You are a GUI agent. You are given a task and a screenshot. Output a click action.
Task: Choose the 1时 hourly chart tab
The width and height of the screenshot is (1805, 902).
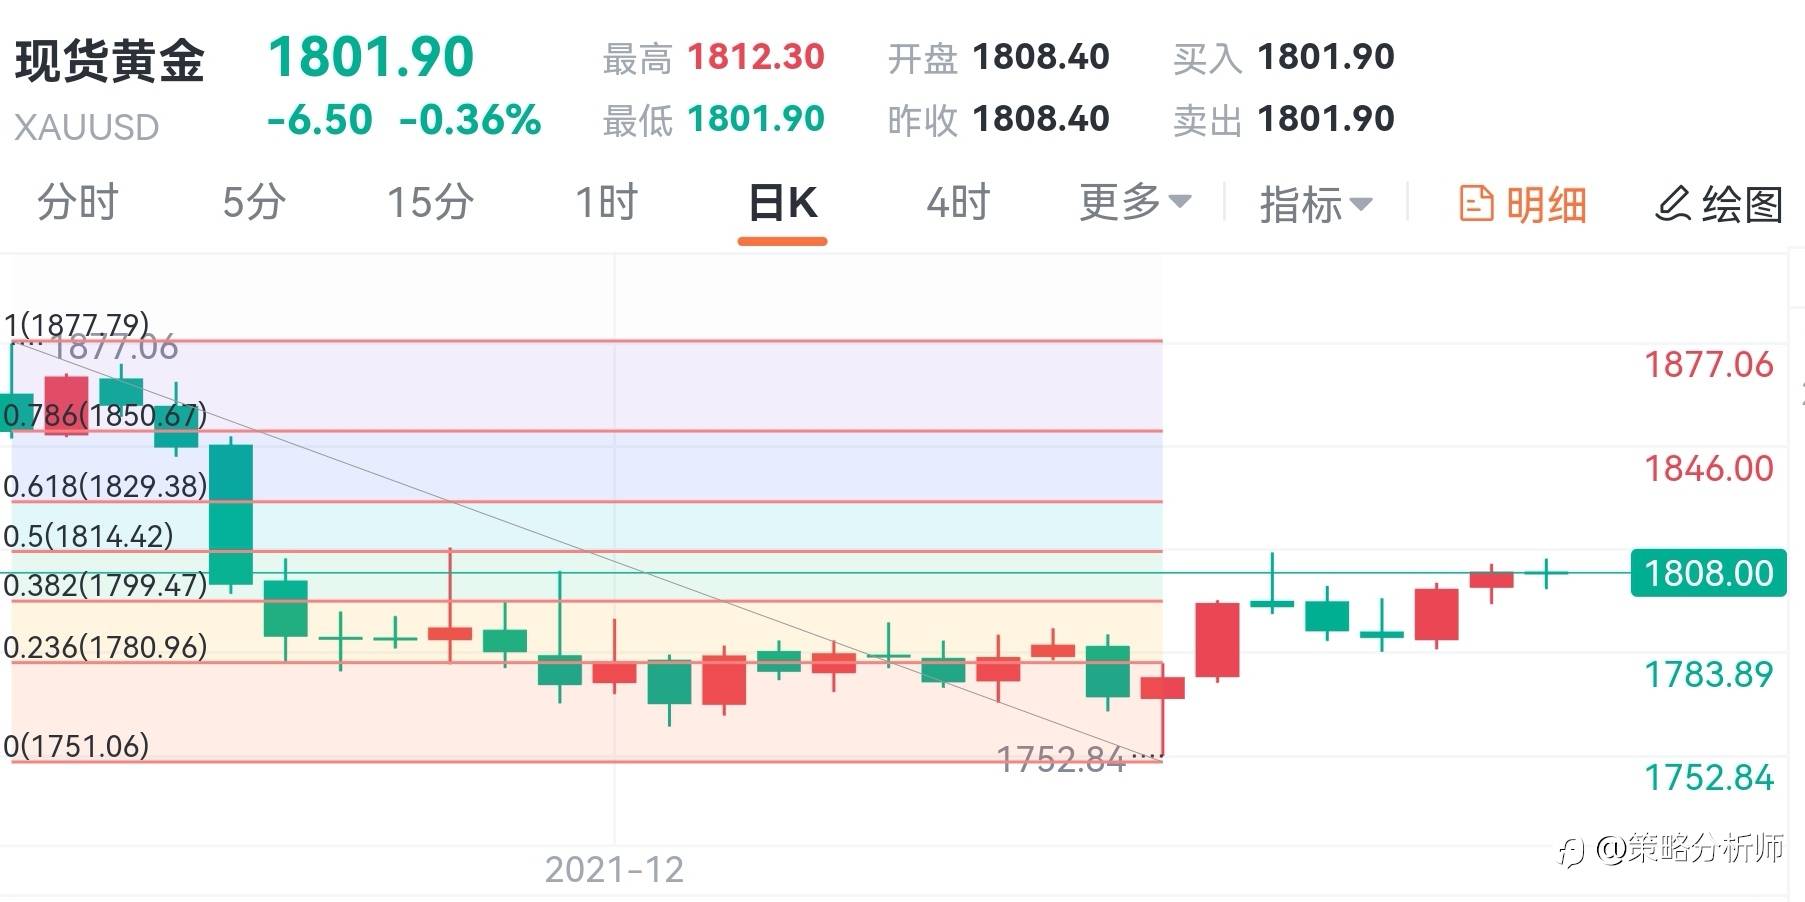tap(606, 203)
